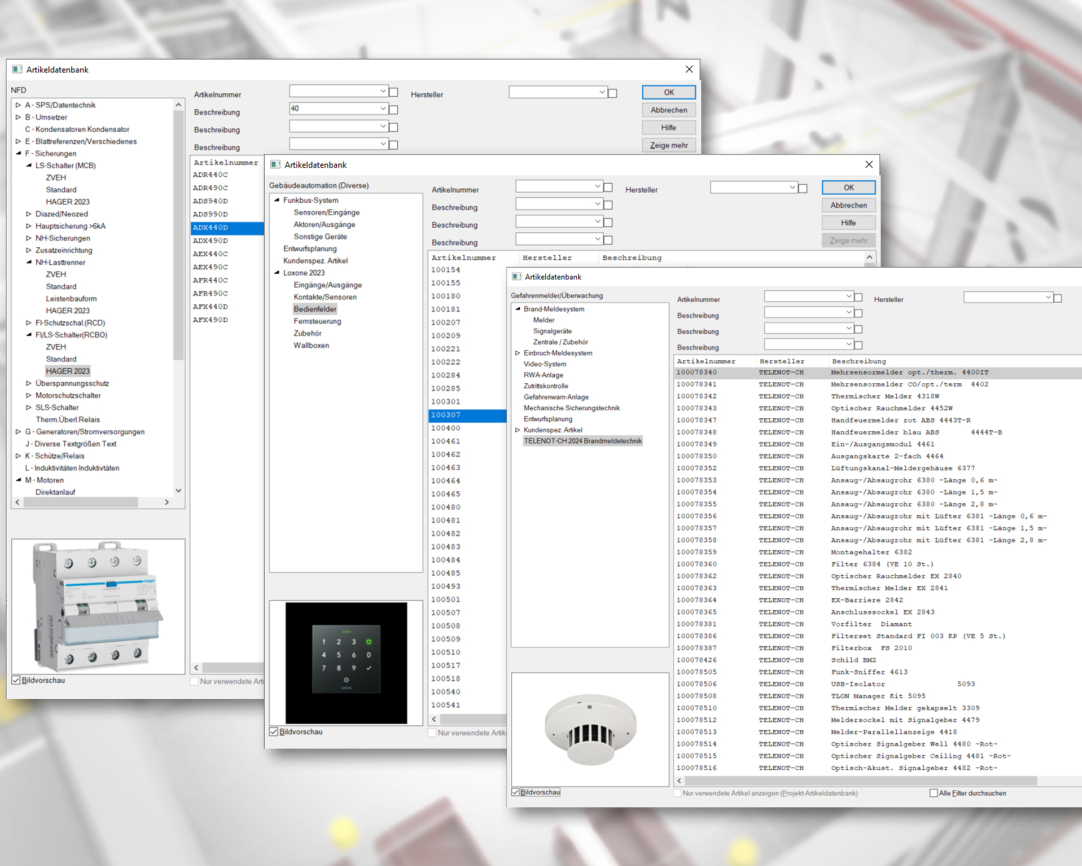Click the window icon of the Gefahrenmelder Artikeldatenbank dialog
1082x866 pixels.
pos(517,277)
